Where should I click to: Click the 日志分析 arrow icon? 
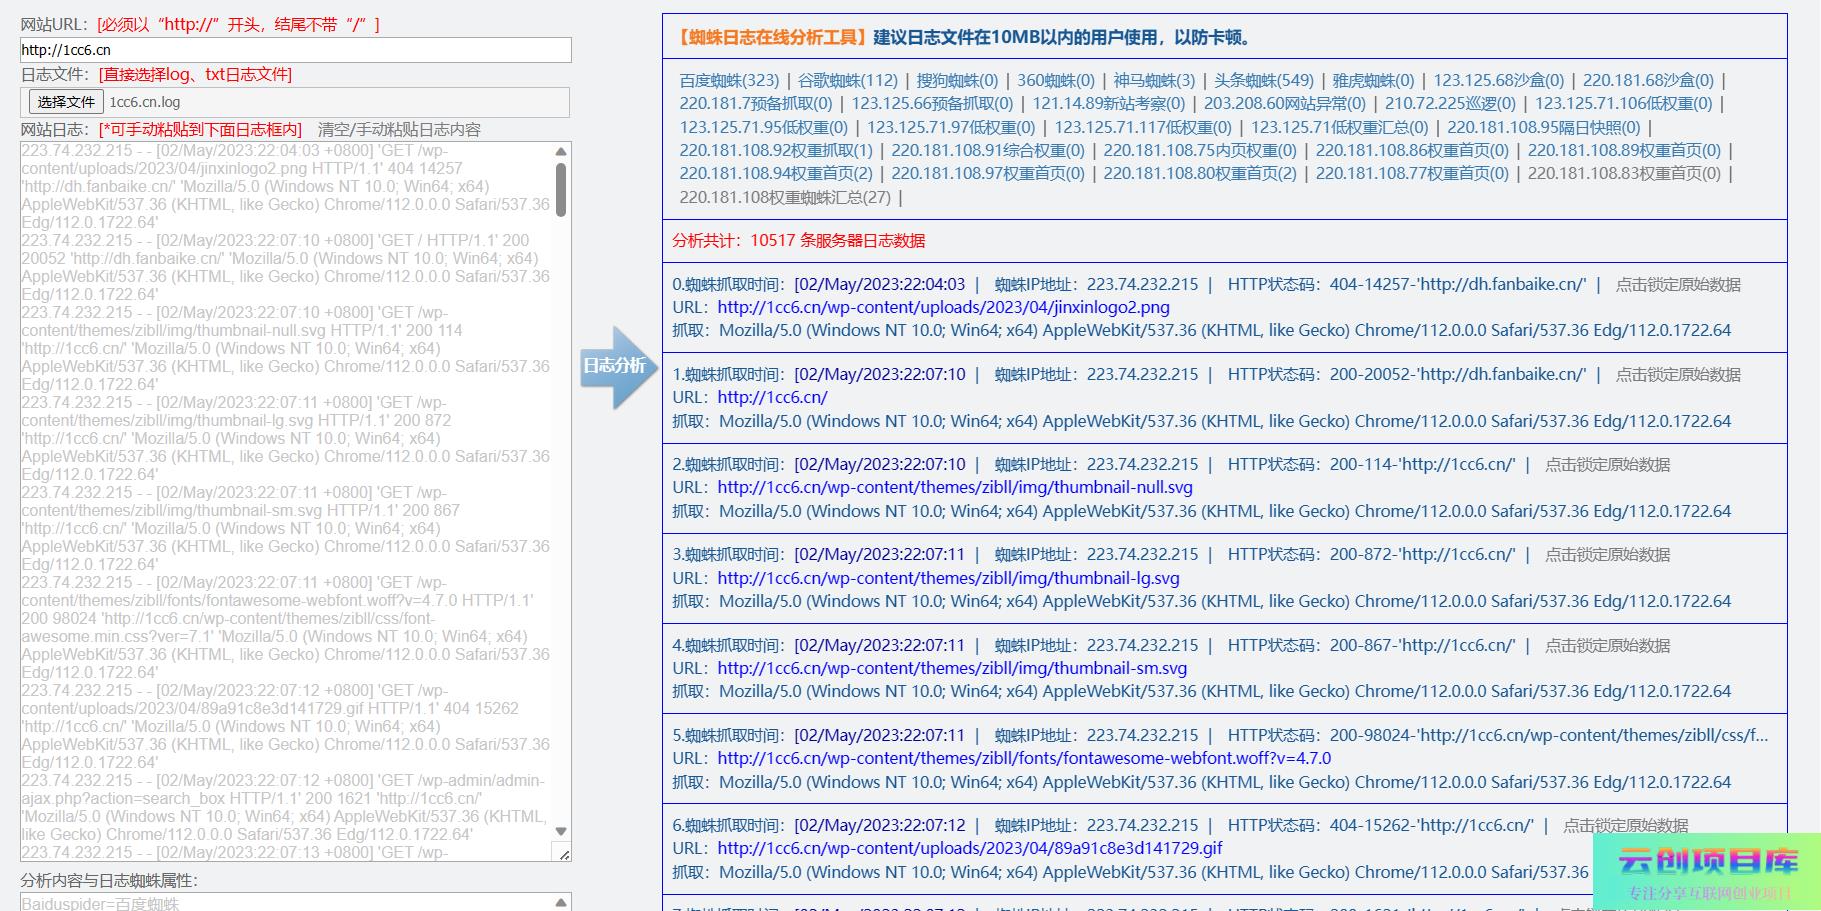tap(617, 367)
